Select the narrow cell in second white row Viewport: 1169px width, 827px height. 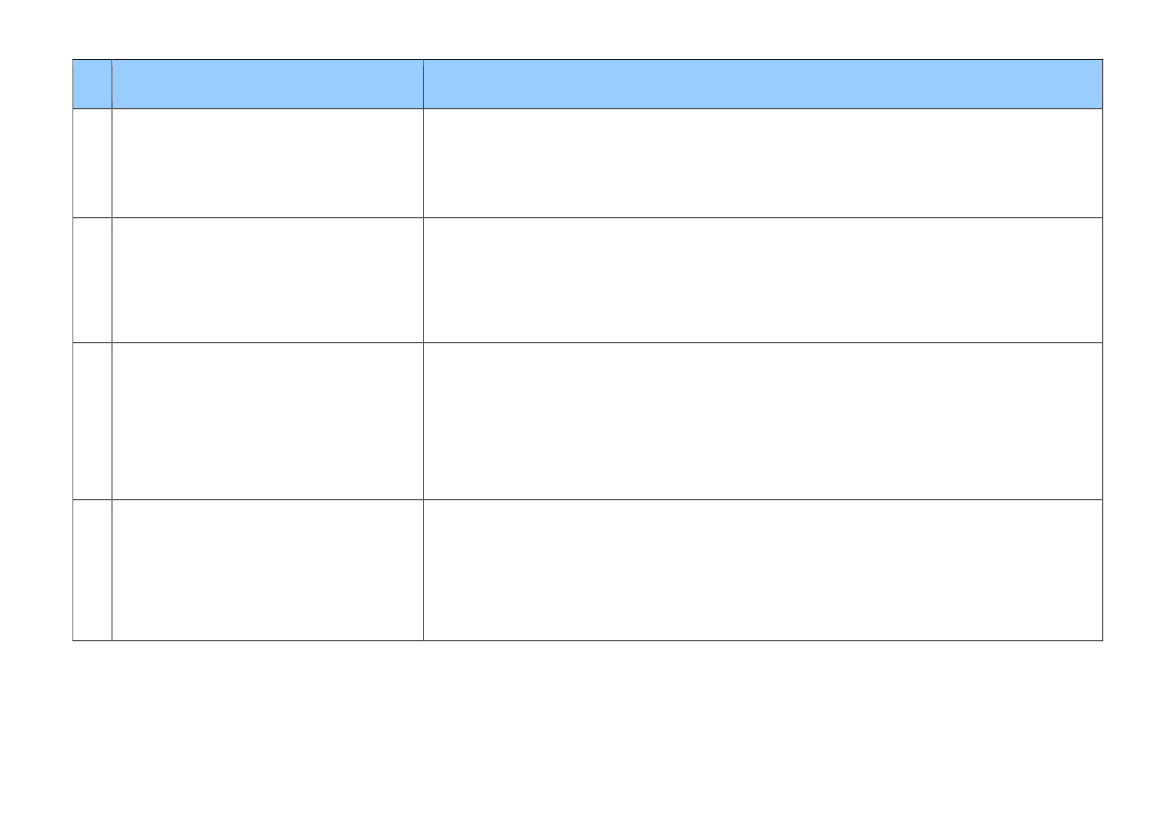pos(92,280)
